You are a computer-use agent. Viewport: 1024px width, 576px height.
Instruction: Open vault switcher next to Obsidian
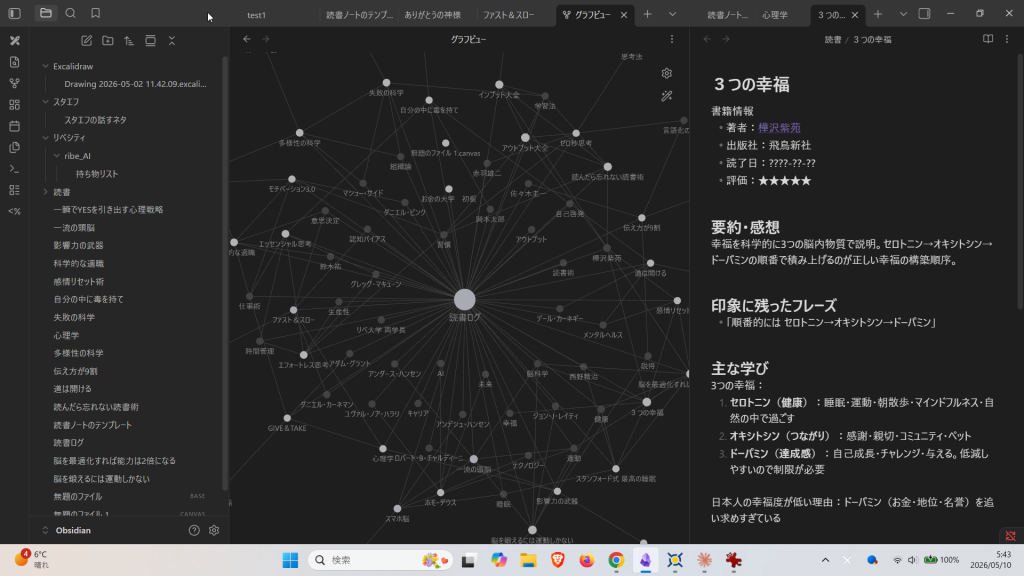pyautogui.click(x=45, y=530)
